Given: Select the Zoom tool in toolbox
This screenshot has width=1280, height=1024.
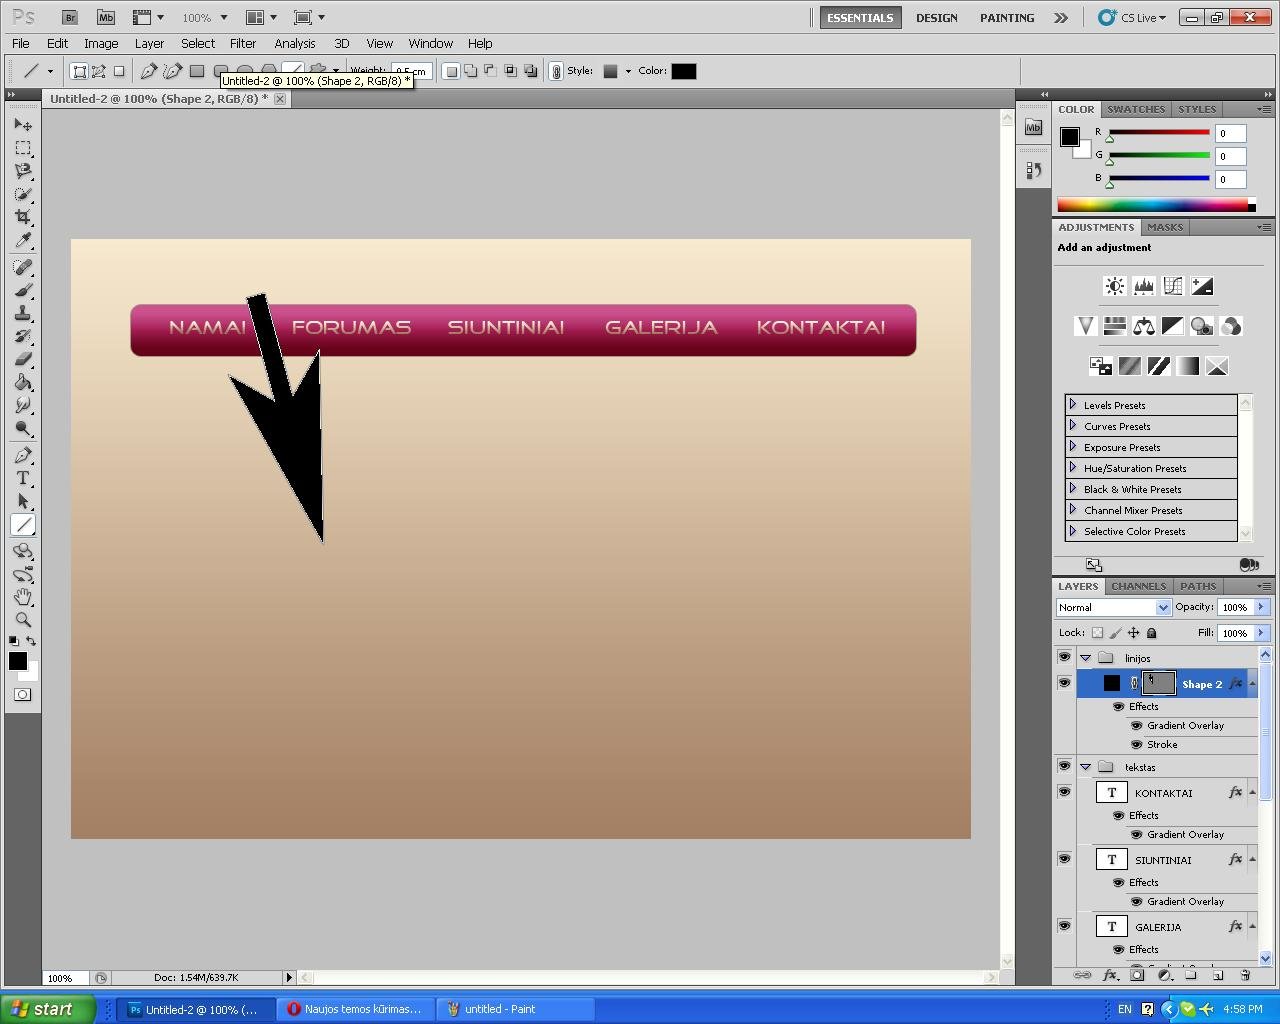Looking at the screenshot, I should [x=23, y=620].
